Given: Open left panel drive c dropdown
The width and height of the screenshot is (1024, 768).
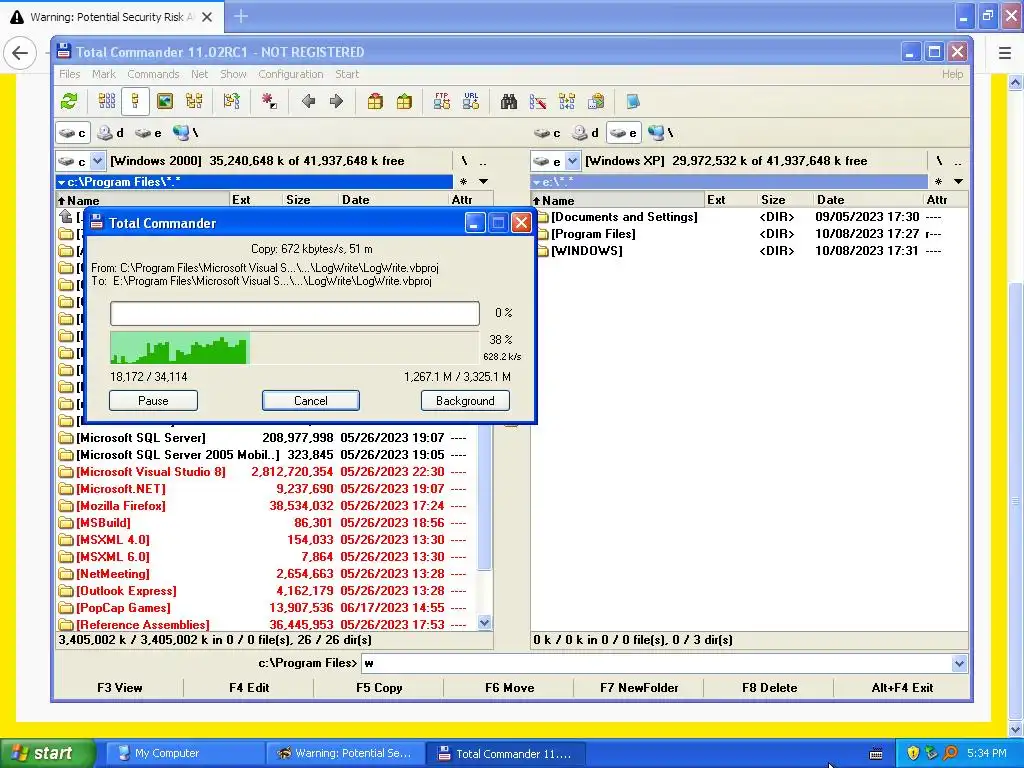Looking at the screenshot, I should pos(97,161).
